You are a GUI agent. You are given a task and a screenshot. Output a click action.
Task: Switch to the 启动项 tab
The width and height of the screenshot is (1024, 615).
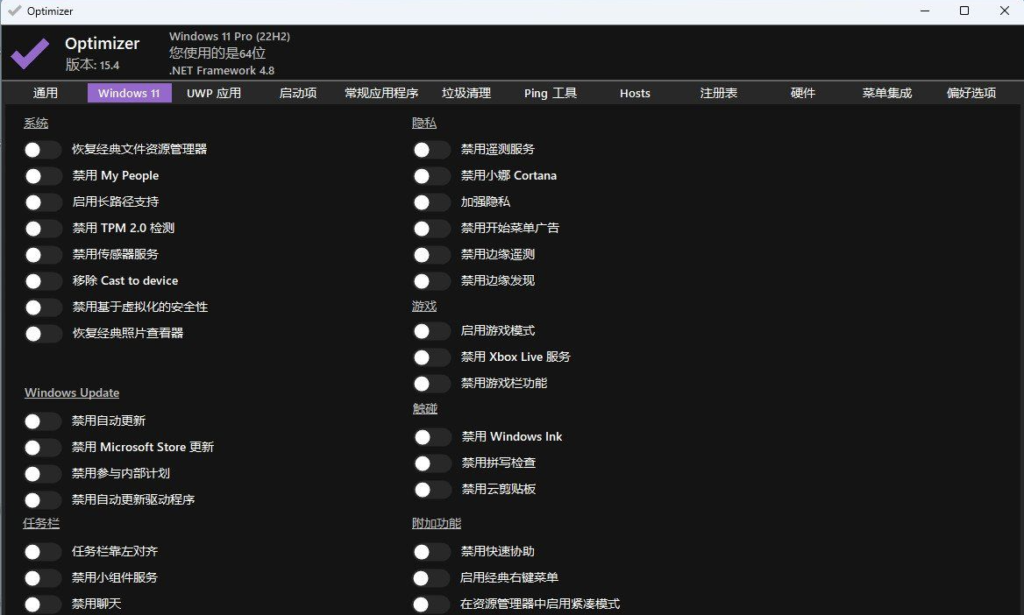297,92
